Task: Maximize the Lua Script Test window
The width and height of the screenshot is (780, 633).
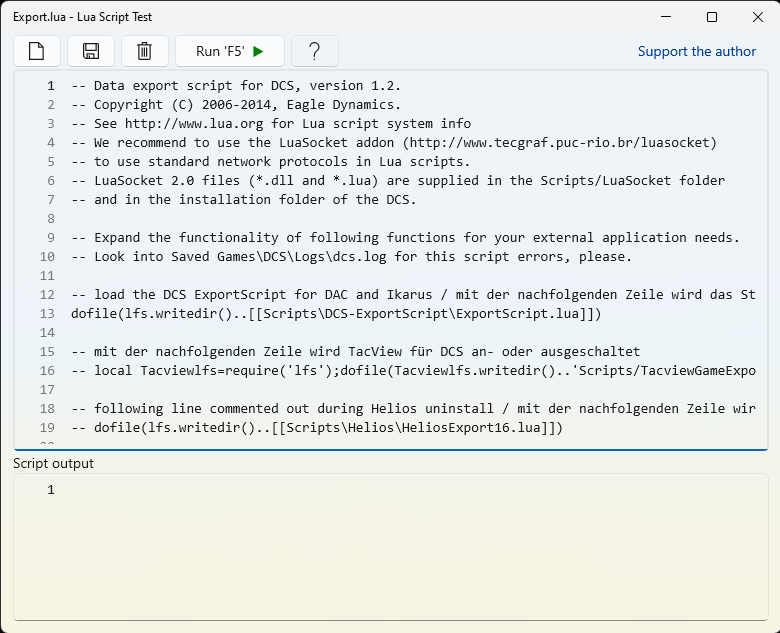Action: click(712, 17)
